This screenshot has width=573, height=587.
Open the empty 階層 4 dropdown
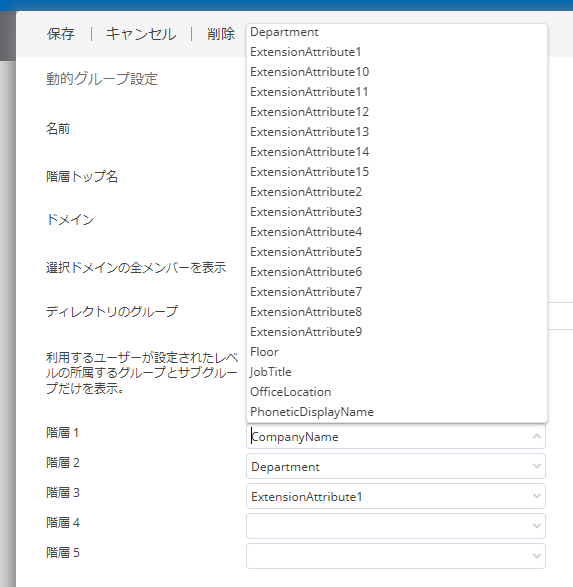(x=396, y=526)
